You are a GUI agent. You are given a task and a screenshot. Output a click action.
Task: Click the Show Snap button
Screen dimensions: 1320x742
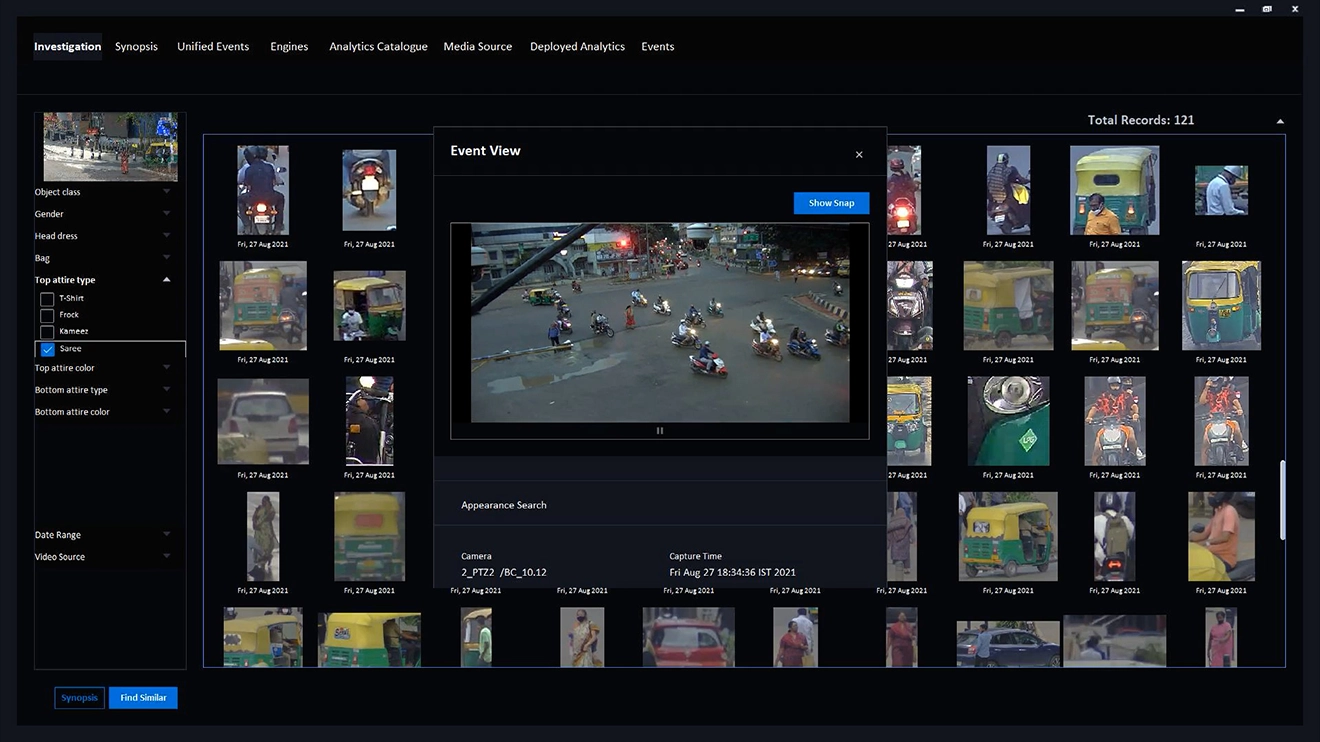point(831,203)
